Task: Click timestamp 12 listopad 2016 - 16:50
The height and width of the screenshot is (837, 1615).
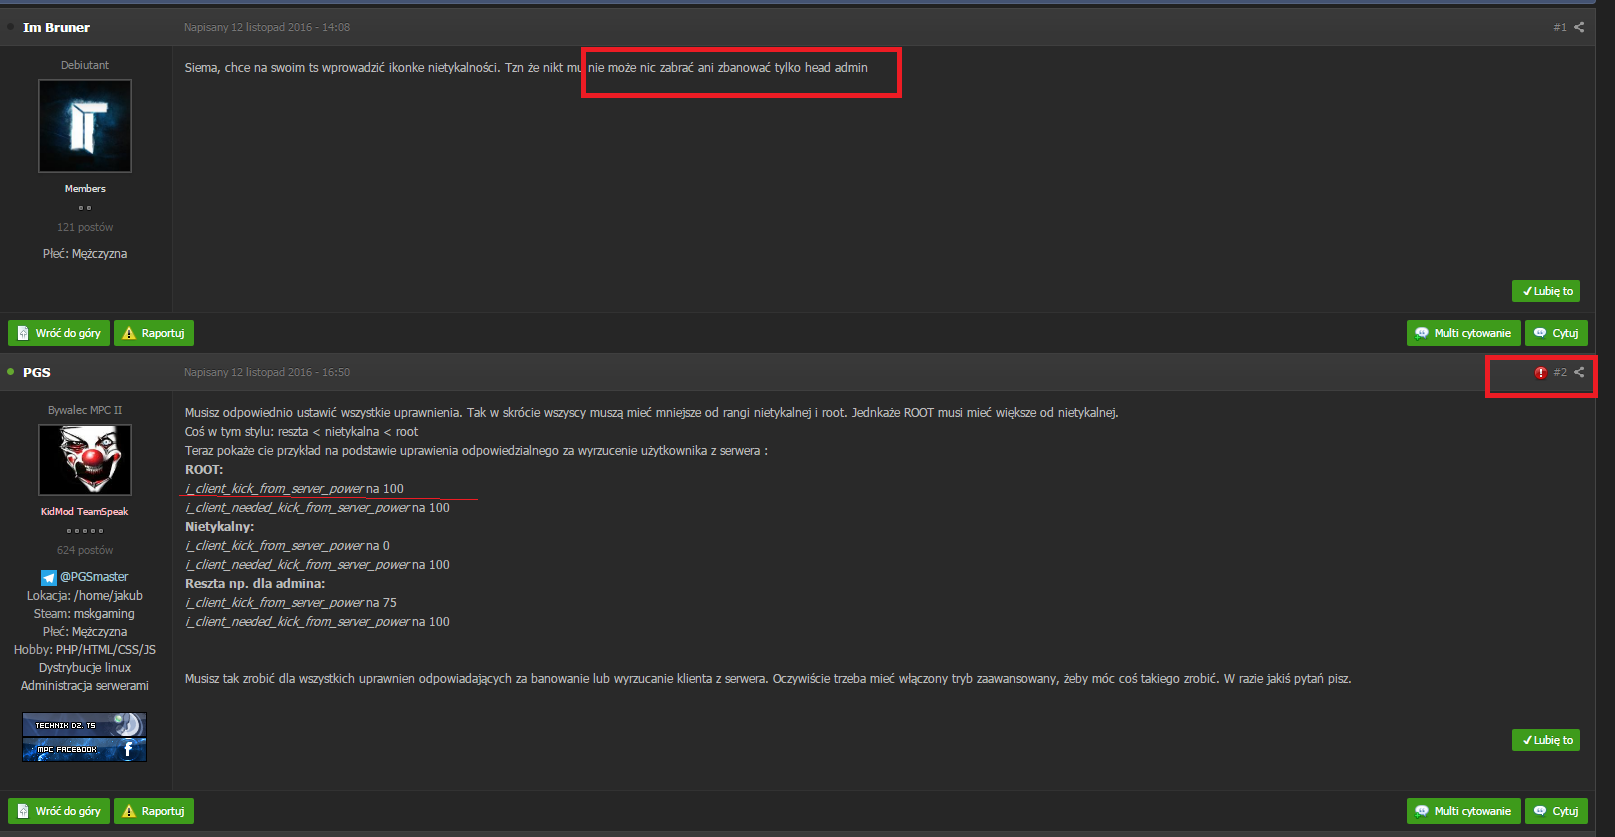Action: [267, 372]
